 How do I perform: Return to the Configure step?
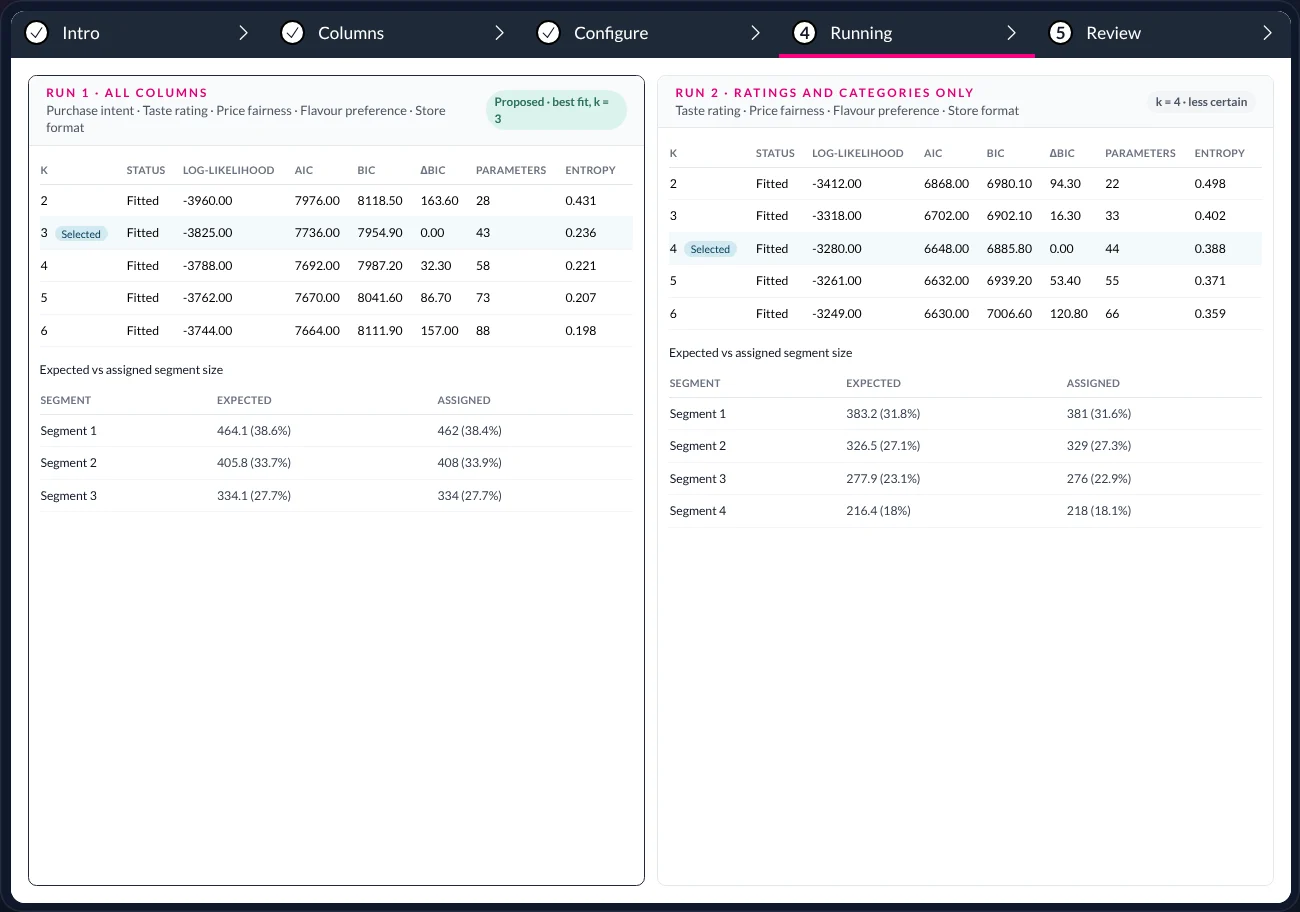pos(611,33)
